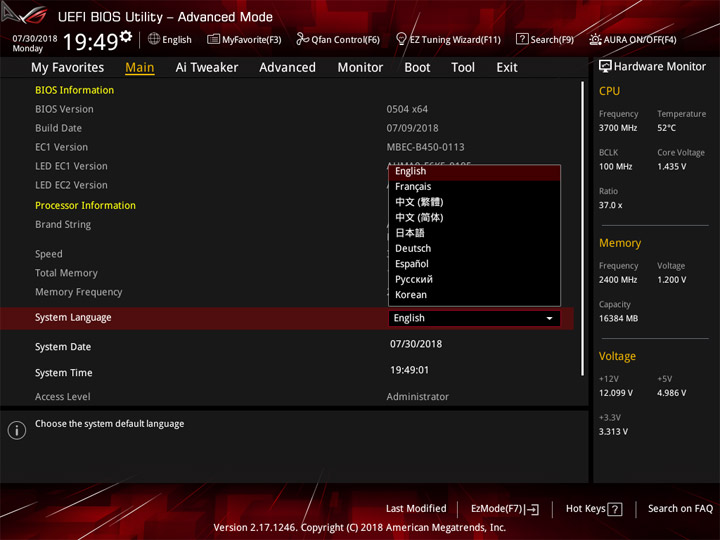Switch to the Main tab
Viewport: 720px width, 540px height.
pos(140,68)
